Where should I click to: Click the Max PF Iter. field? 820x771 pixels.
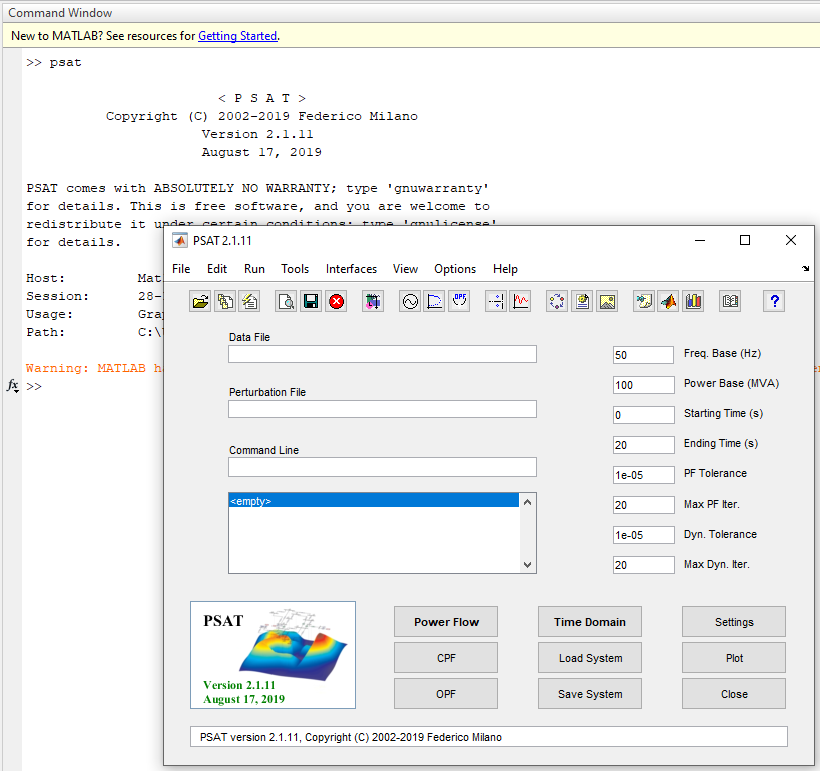pyautogui.click(x=643, y=505)
